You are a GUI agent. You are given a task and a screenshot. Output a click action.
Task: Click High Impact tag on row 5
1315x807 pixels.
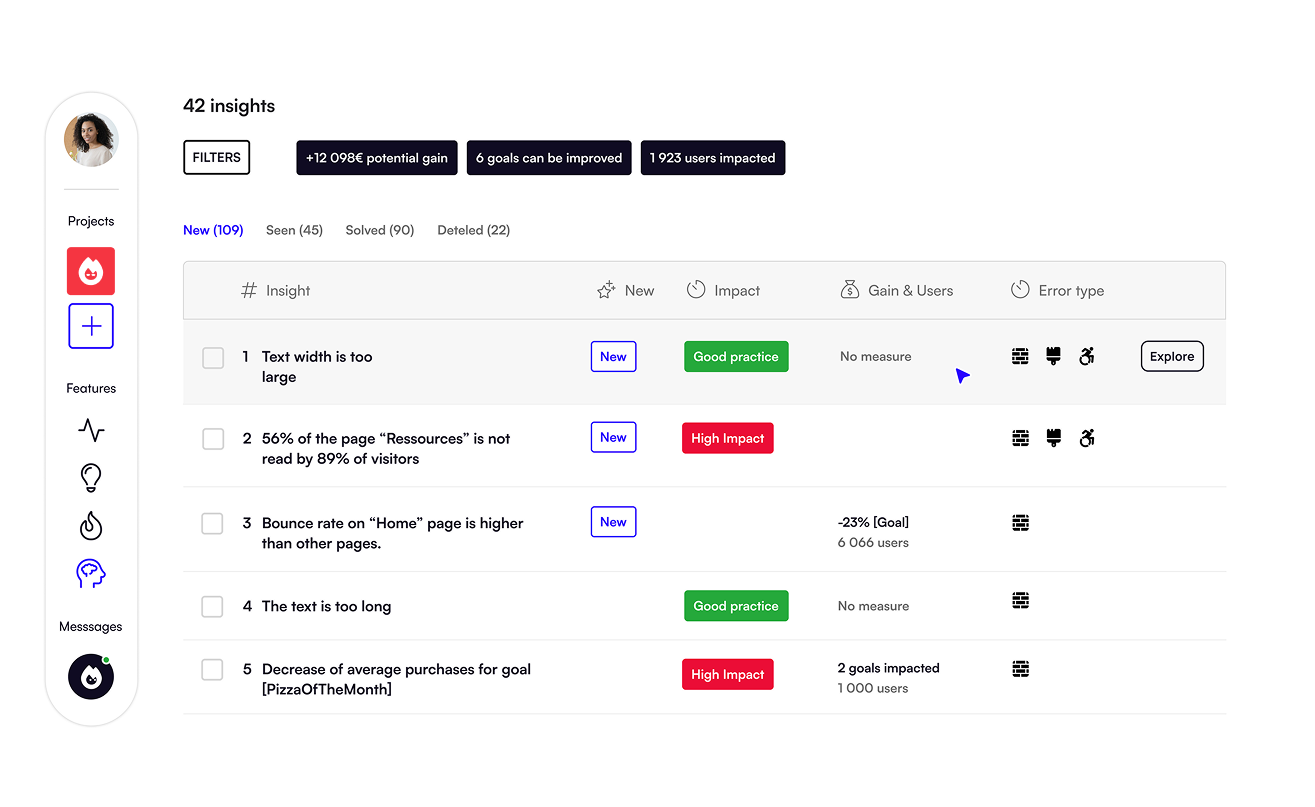[x=727, y=674]
